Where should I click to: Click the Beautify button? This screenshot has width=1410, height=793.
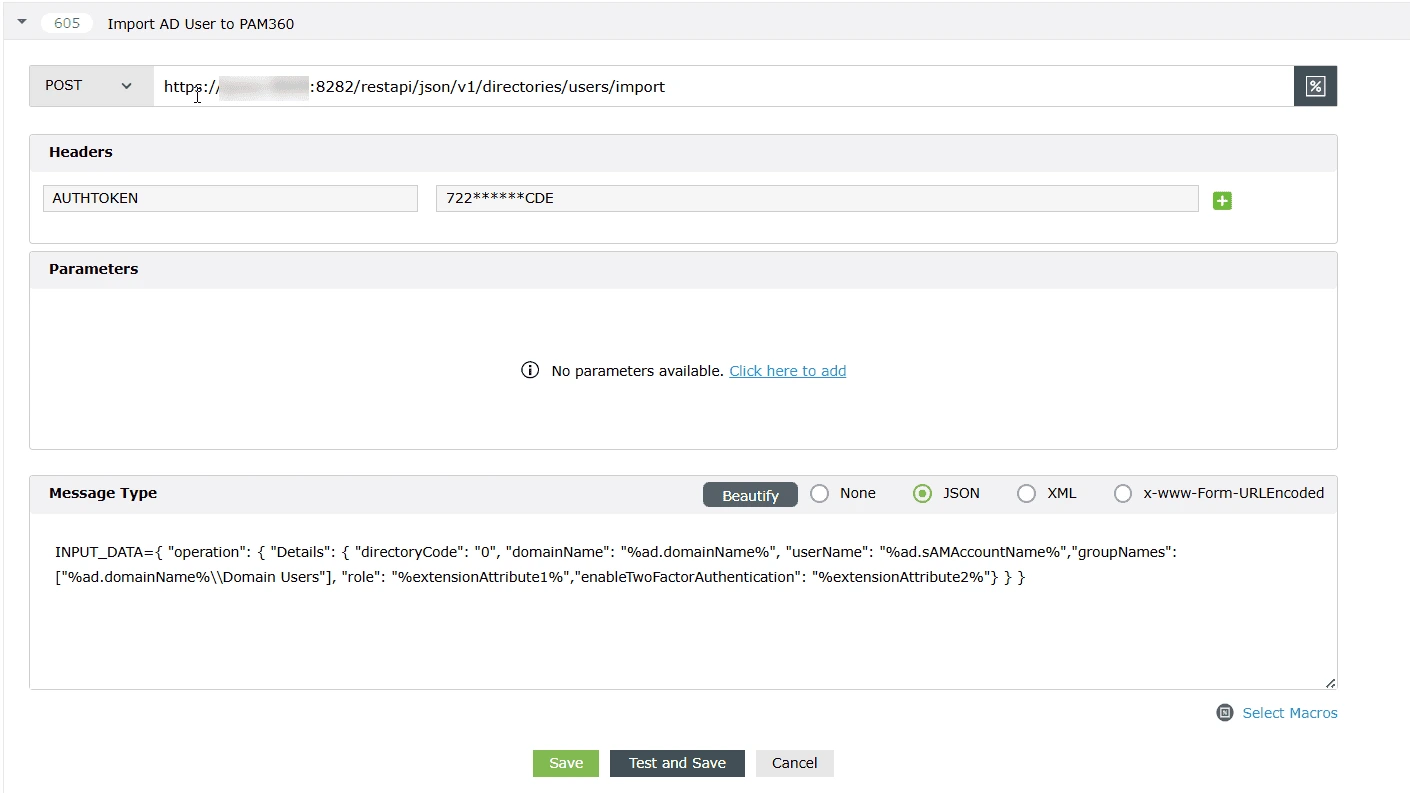(750, 494)
